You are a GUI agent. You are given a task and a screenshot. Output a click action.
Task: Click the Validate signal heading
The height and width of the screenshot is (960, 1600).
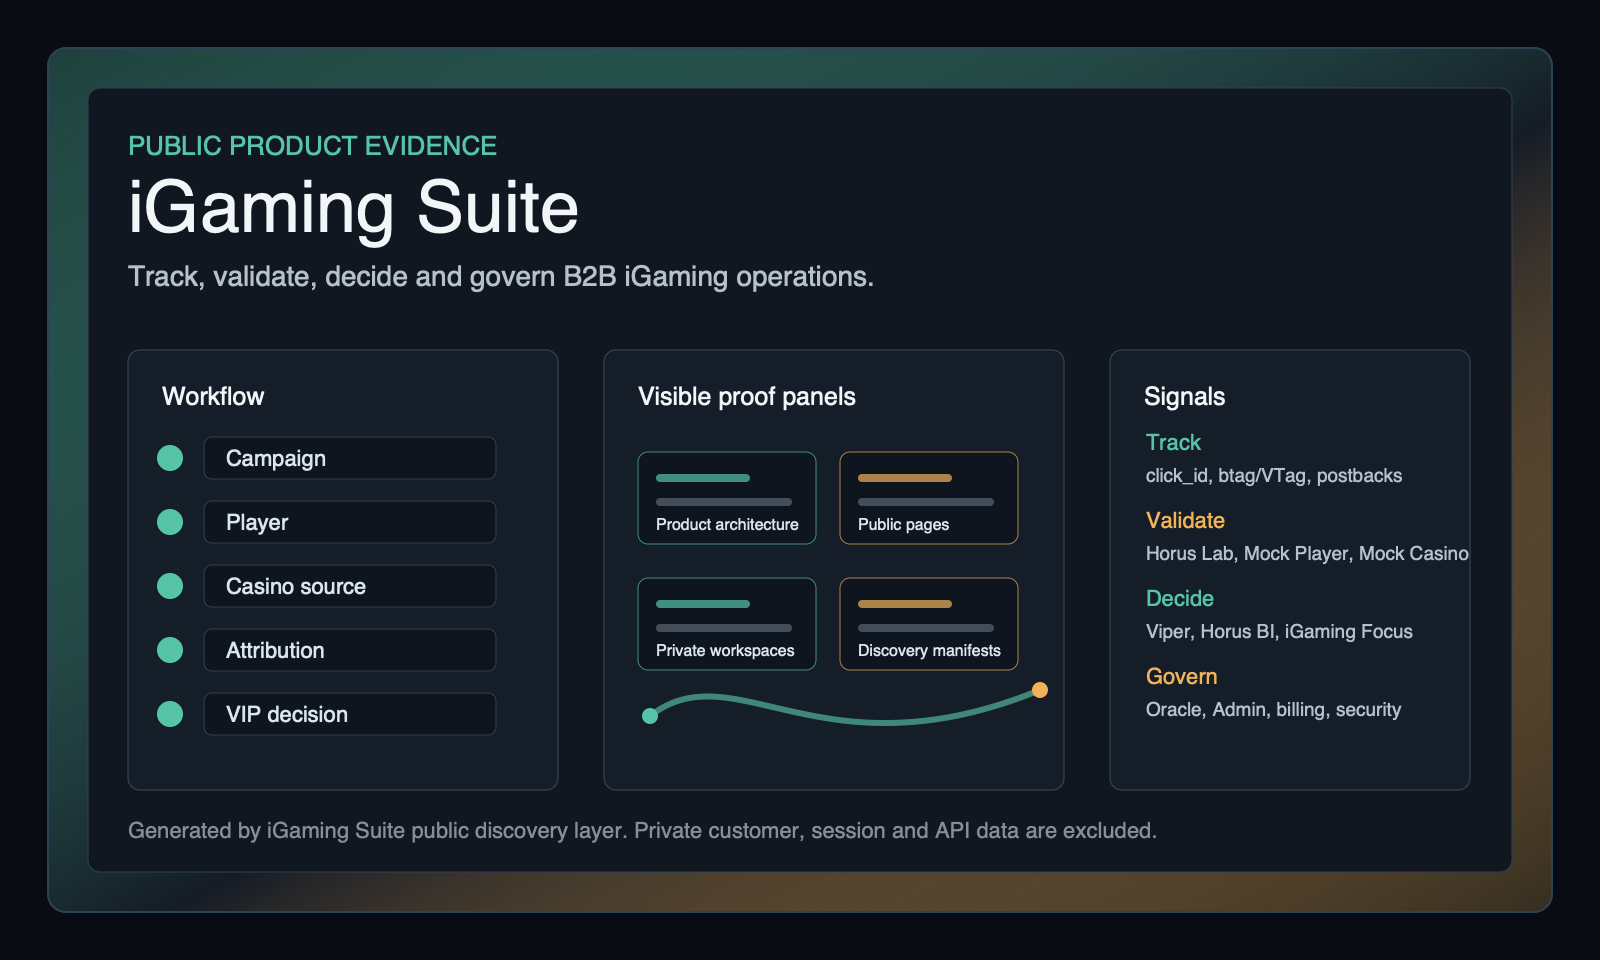pyautogui.click(x=1185, y=520)
